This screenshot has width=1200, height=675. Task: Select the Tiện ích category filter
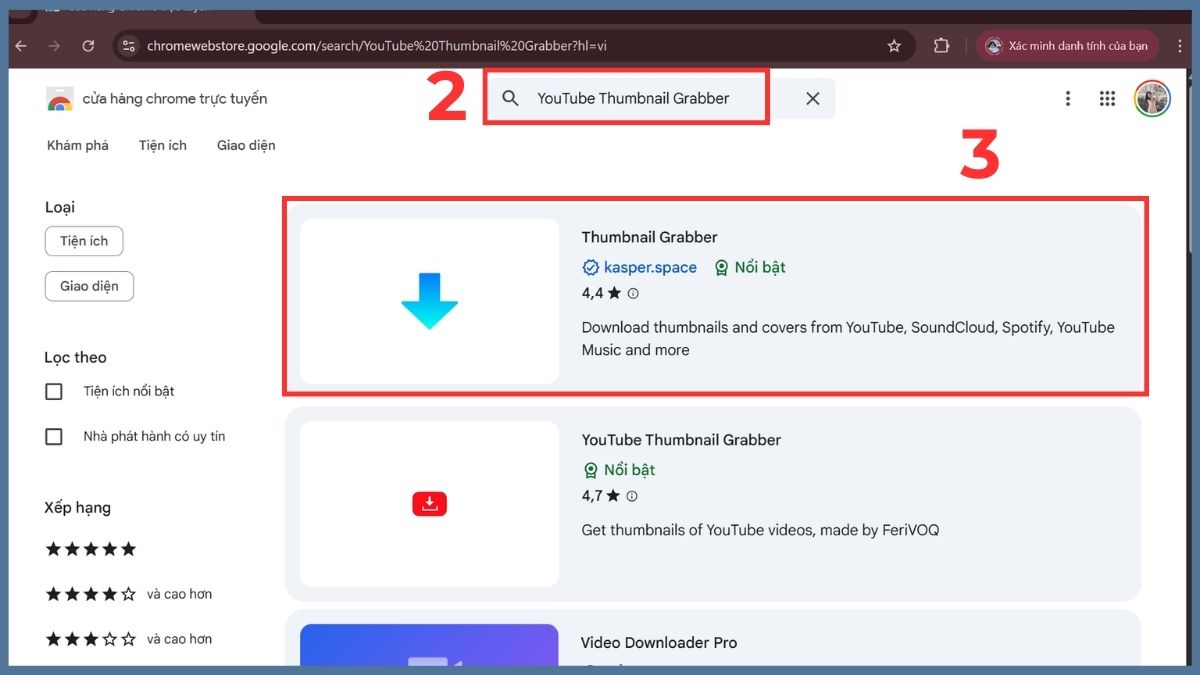pos(84,241)
